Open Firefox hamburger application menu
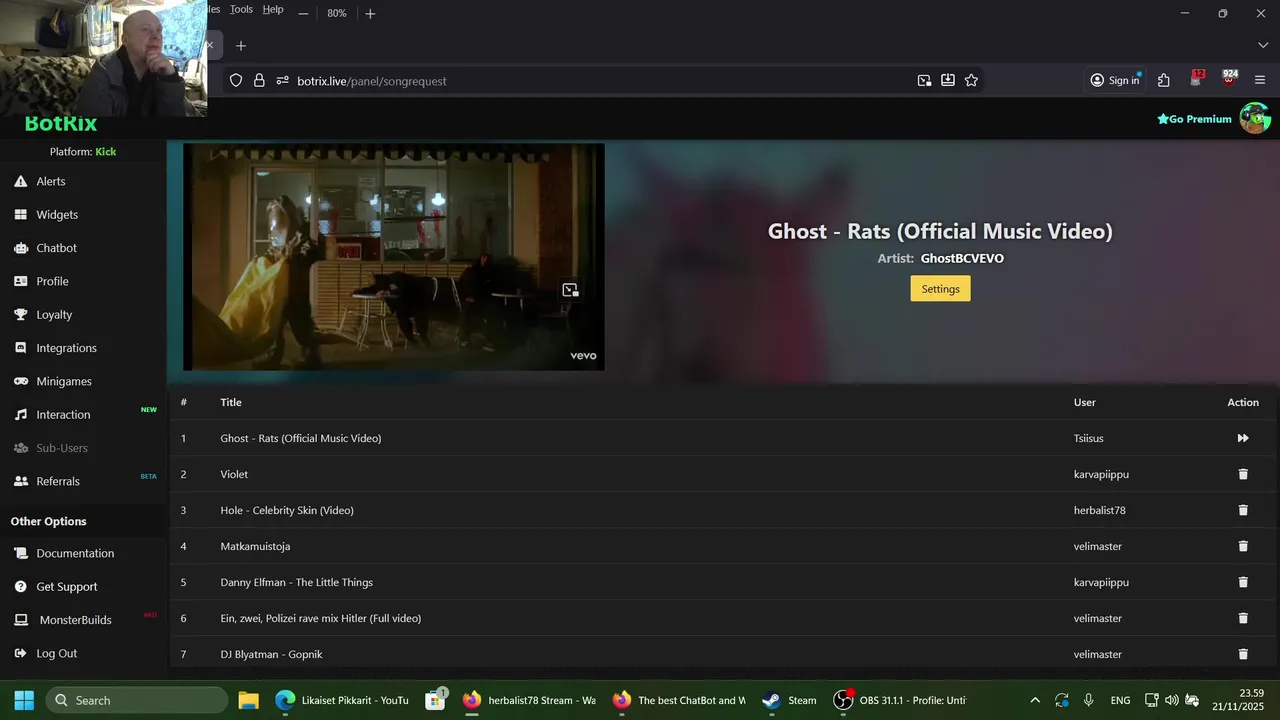 pos(1260,81)
